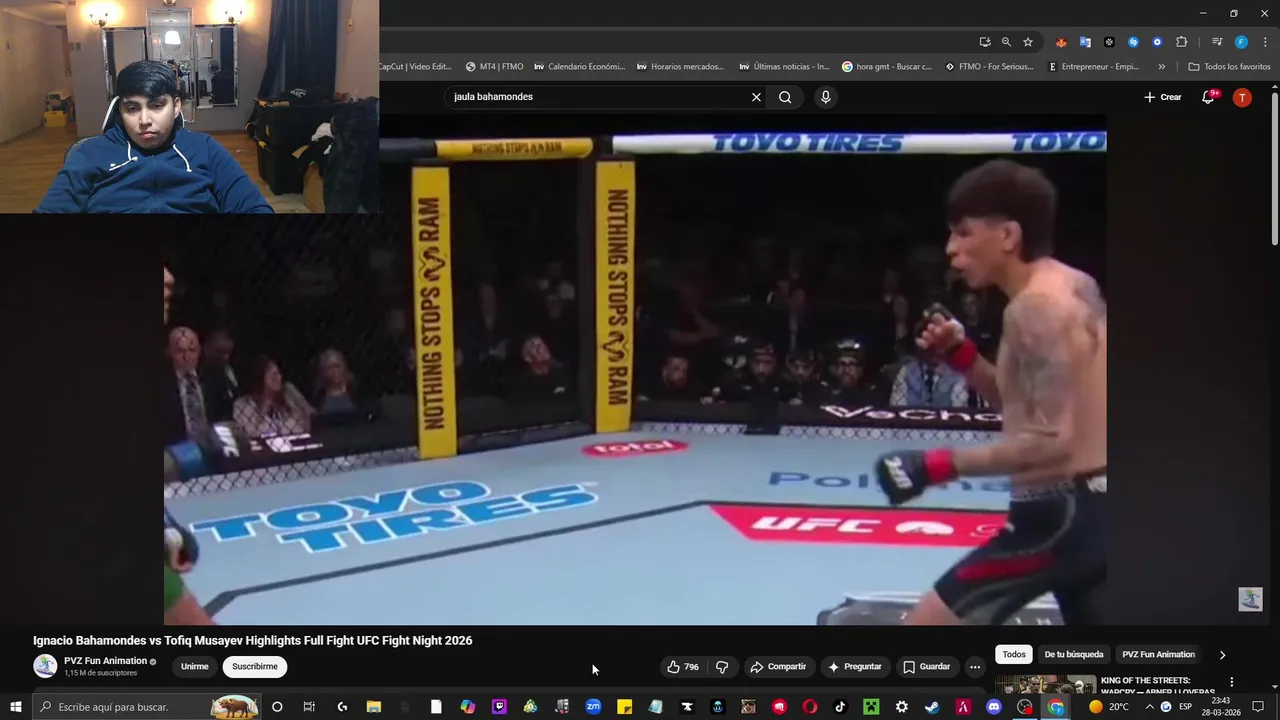
Task: Open Twitch from the taskbar
Action: 499,707
